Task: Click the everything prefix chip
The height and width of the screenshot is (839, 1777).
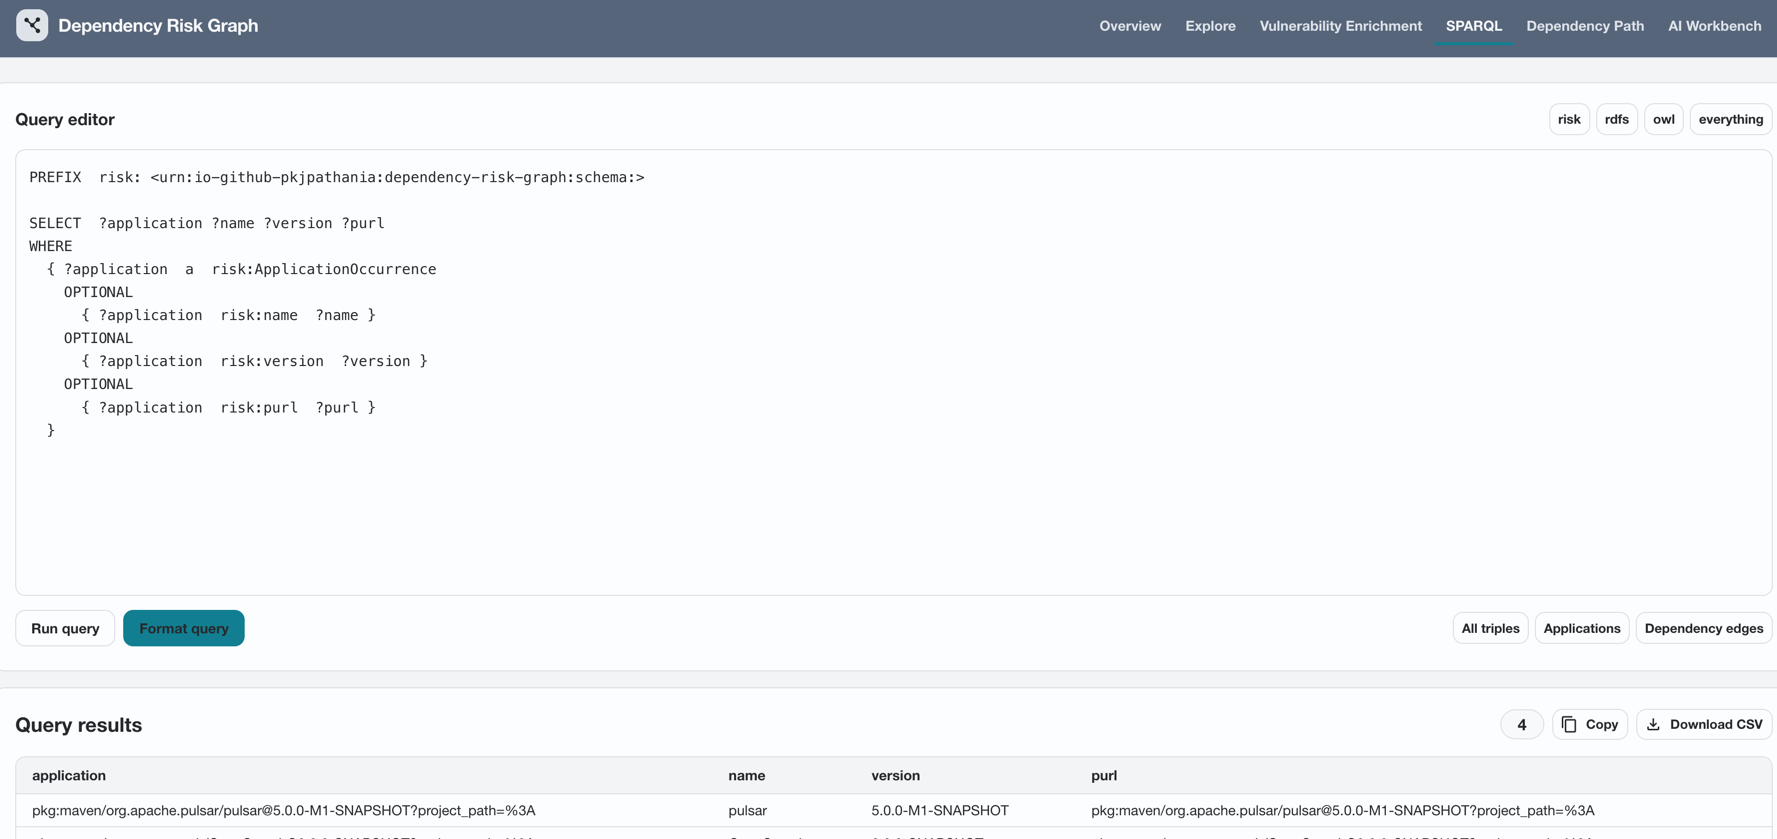Action: point(1731,119)
